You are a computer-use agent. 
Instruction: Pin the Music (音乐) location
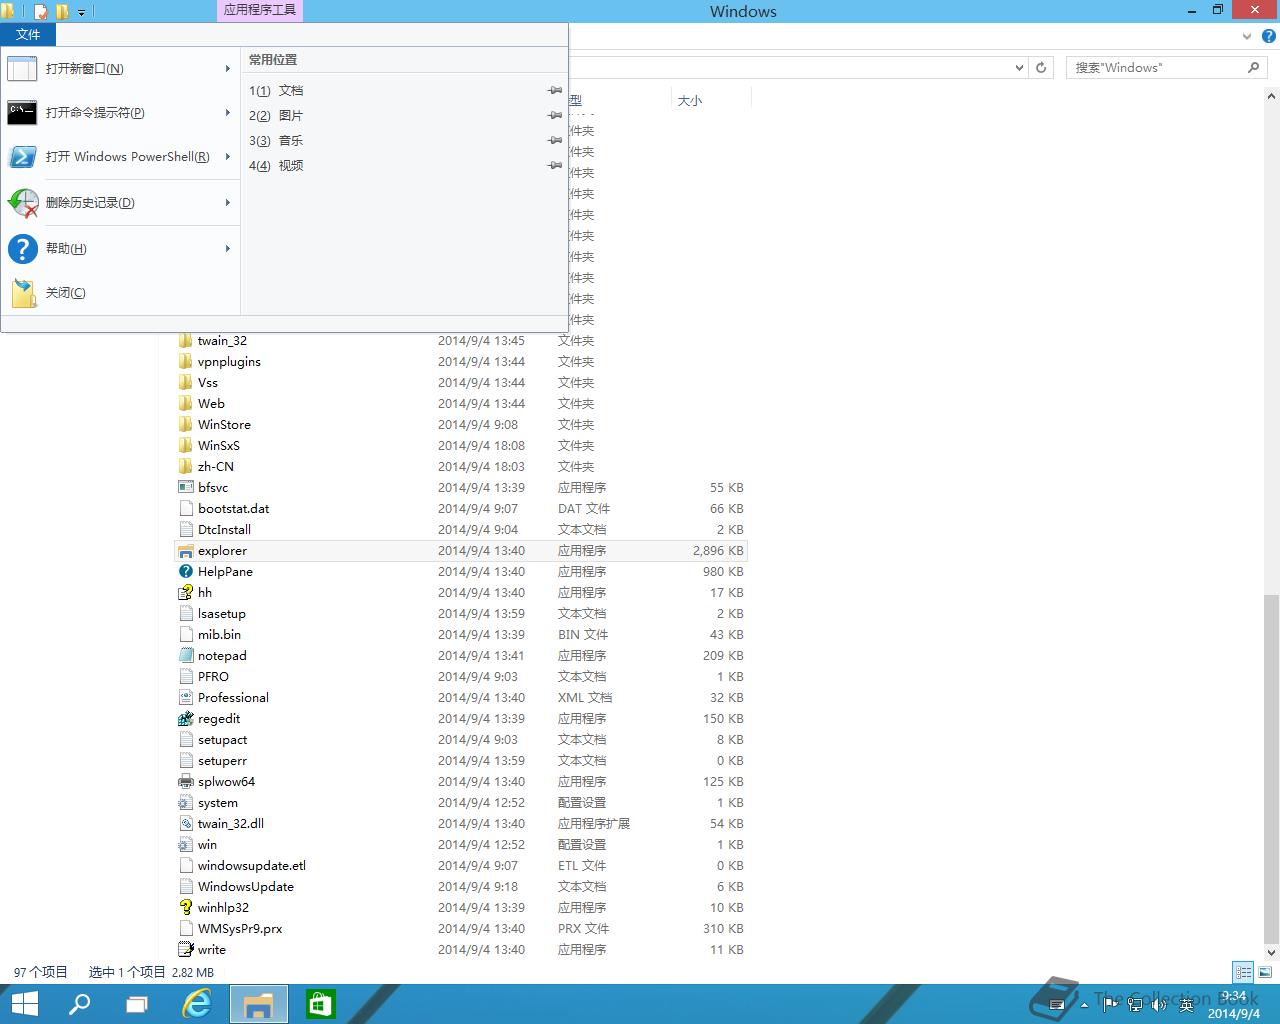tap(555, 141)
